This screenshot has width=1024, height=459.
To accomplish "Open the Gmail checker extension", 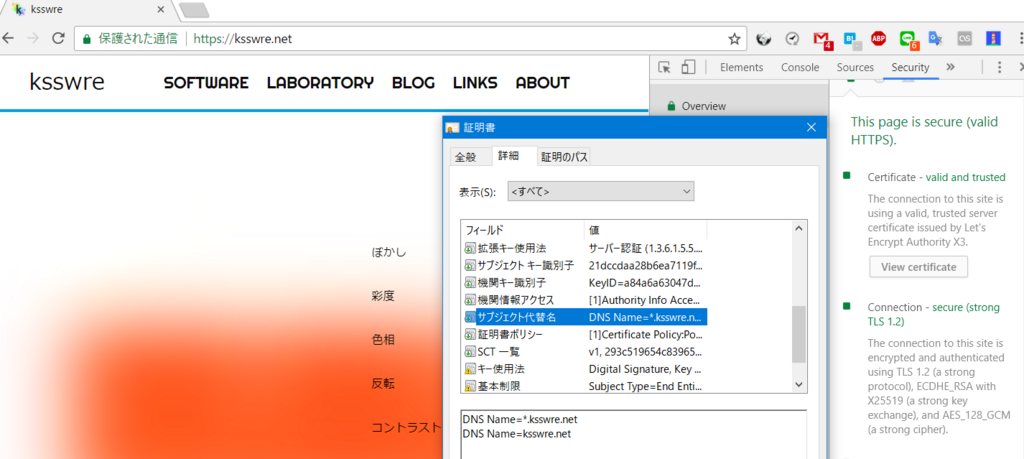I will (822, 40).
